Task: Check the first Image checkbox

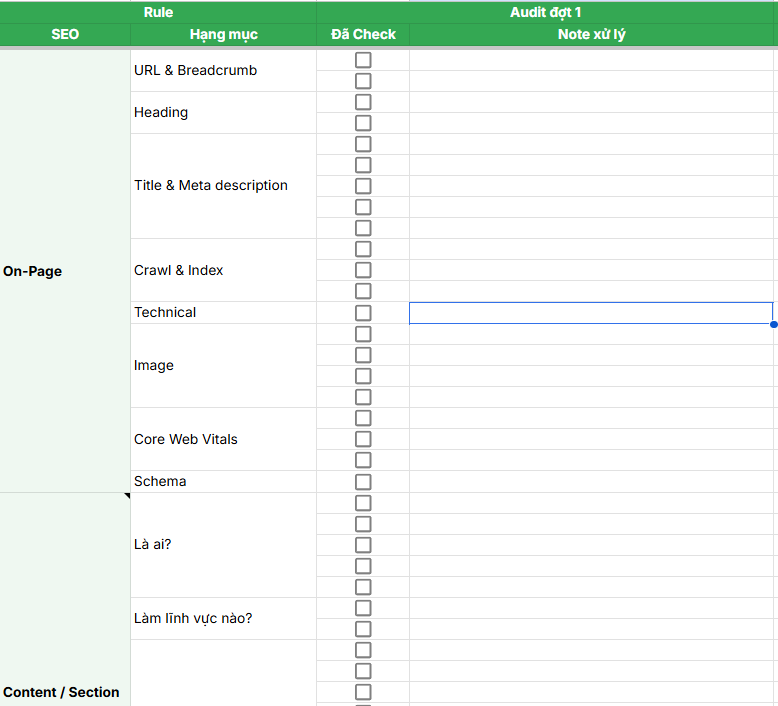Action: 363,334
